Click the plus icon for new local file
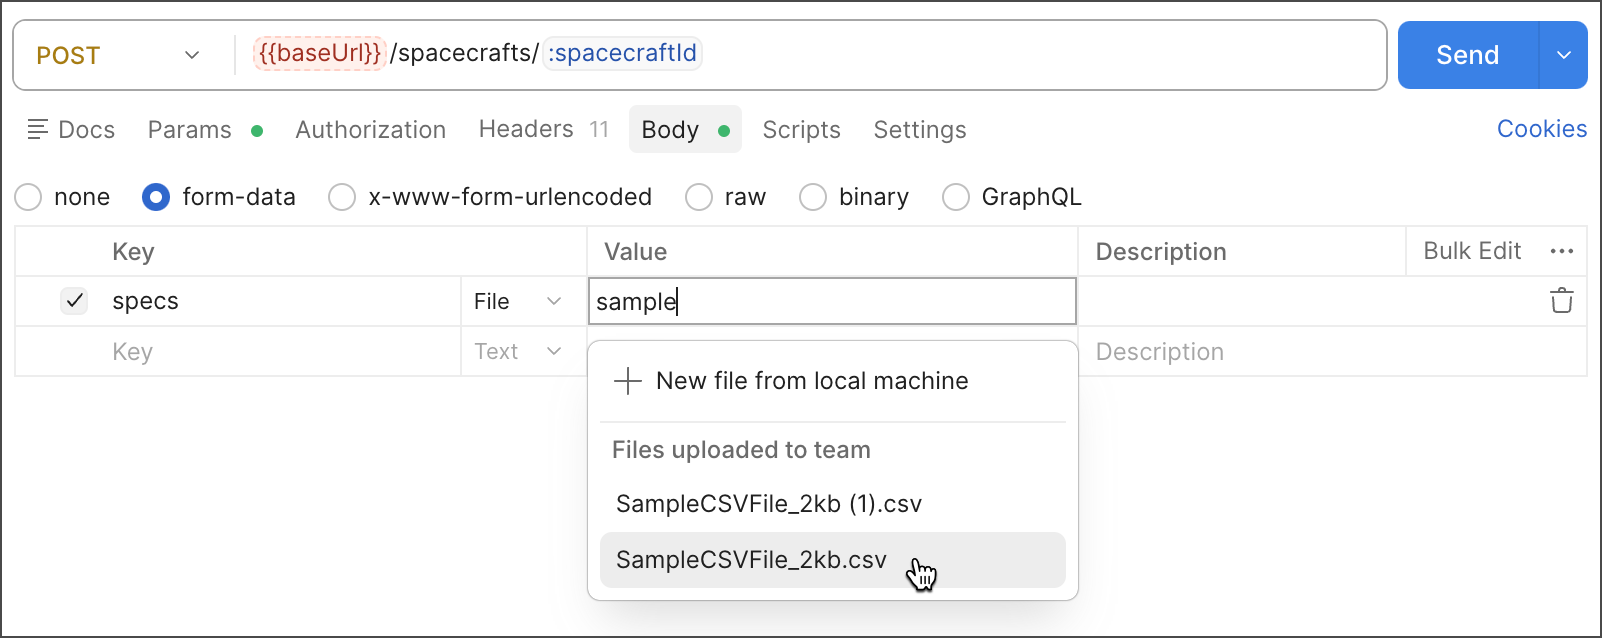This screenshot has width=1602, height=638. coord(627,381)
